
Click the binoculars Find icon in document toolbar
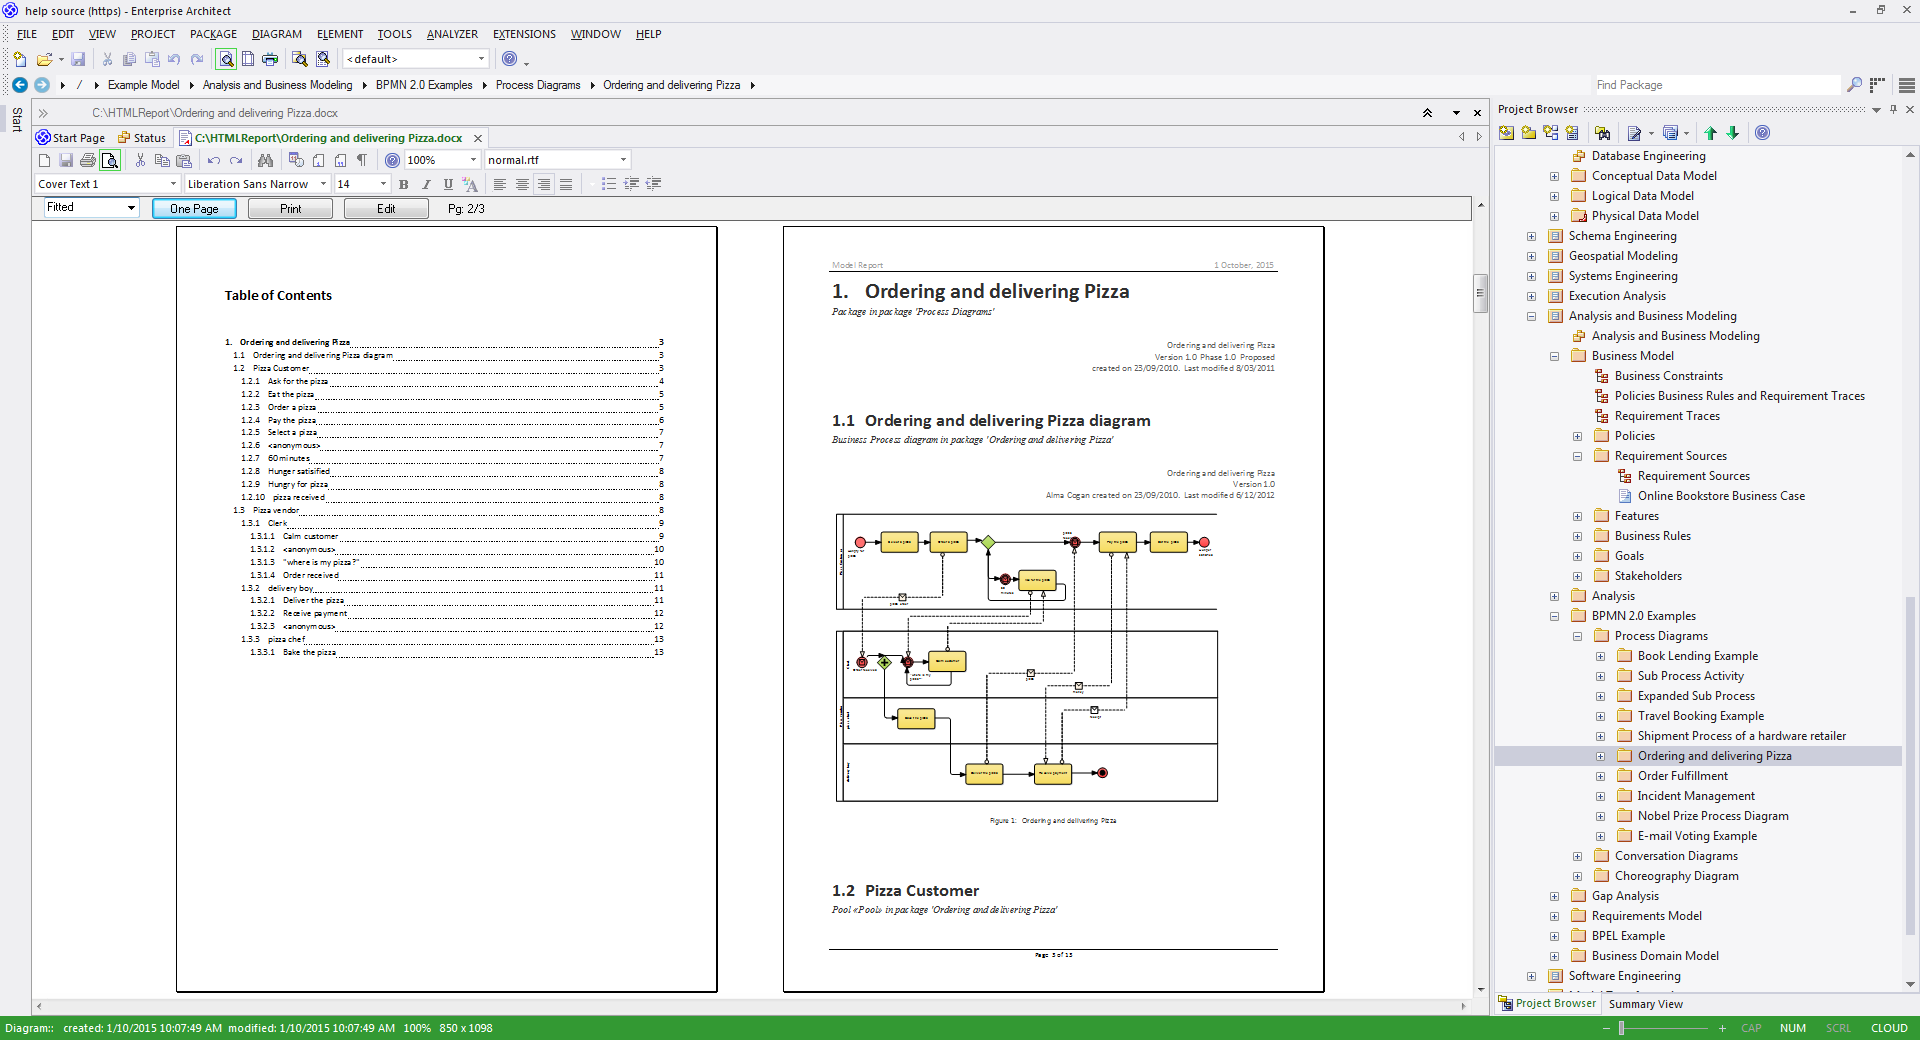pyautogui.click(x=265, y=160)
